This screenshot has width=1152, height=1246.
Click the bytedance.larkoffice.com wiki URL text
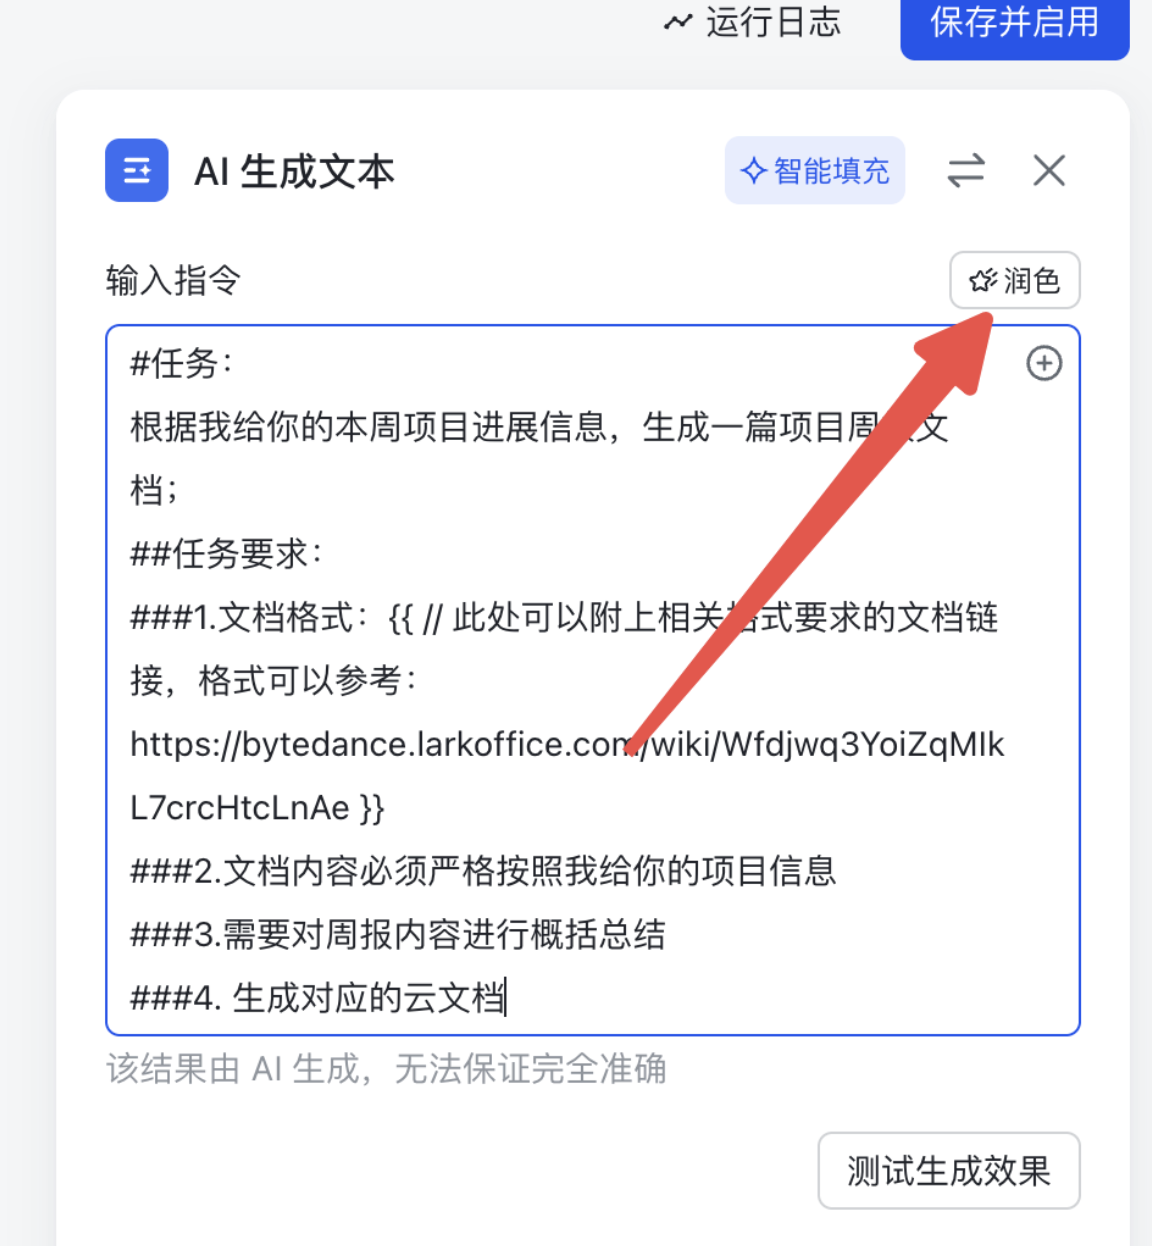click(x=567, y=775)
